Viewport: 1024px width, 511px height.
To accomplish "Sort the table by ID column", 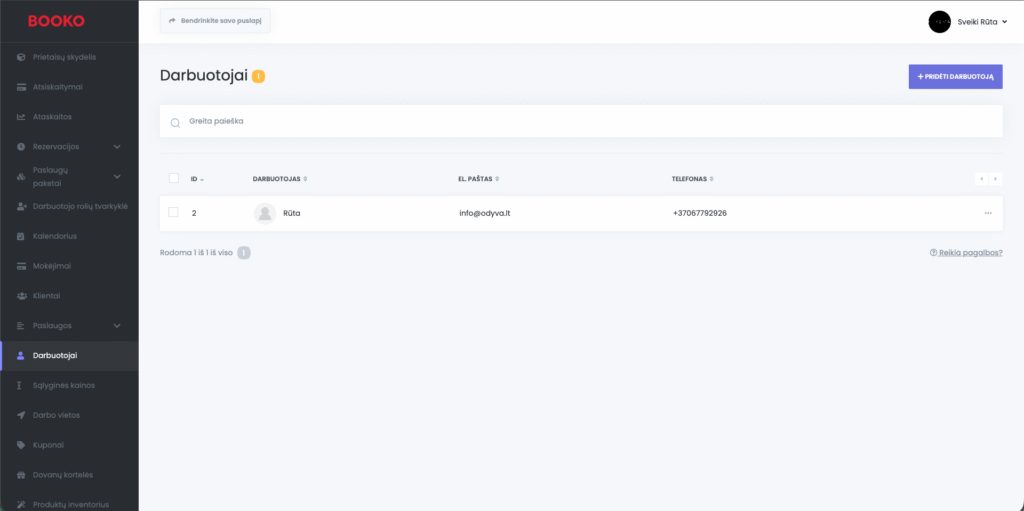I will [x=197, y=179].
